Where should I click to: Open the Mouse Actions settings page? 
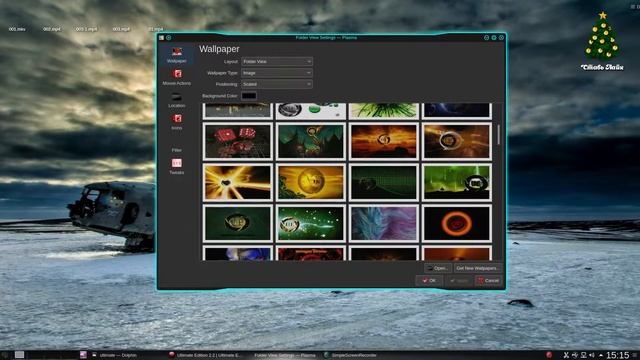(x=176, y=77)
